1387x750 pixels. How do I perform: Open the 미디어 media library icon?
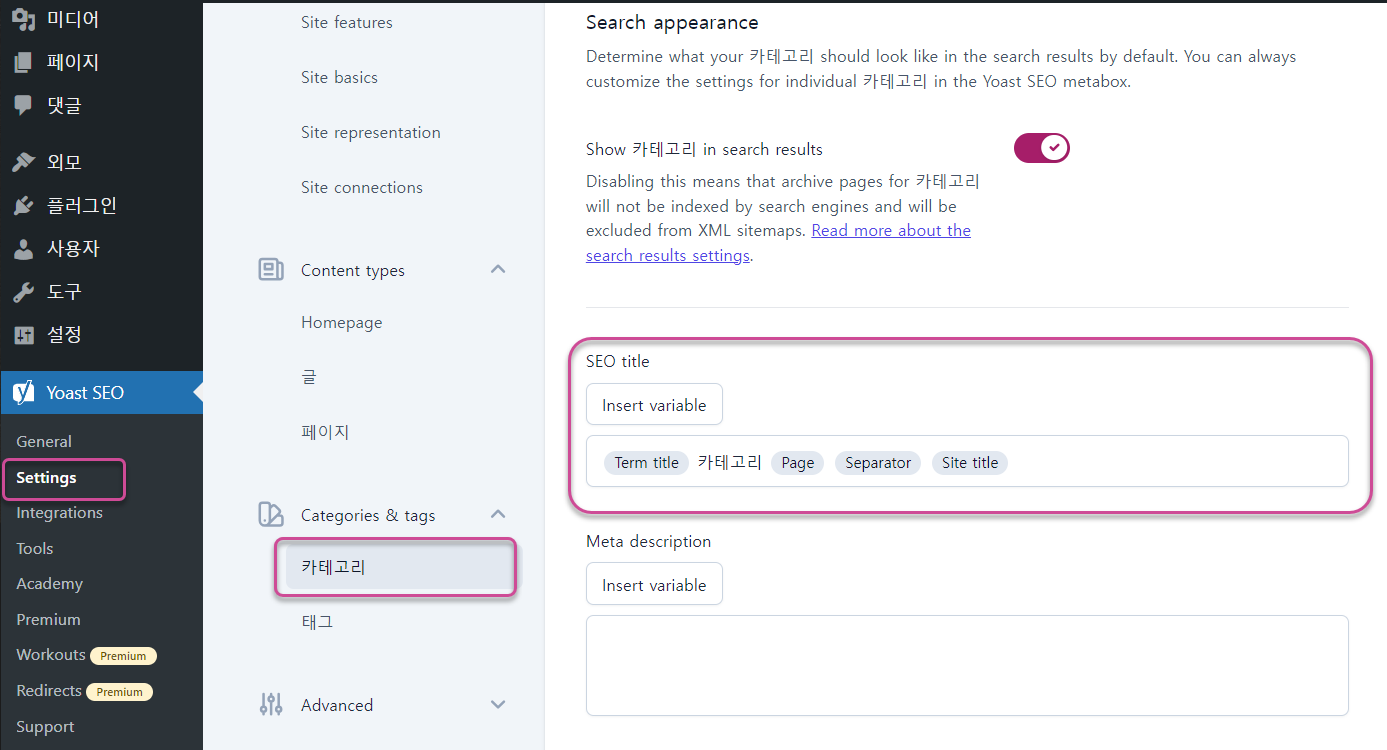pyautogui.click(x=24, y=18)
